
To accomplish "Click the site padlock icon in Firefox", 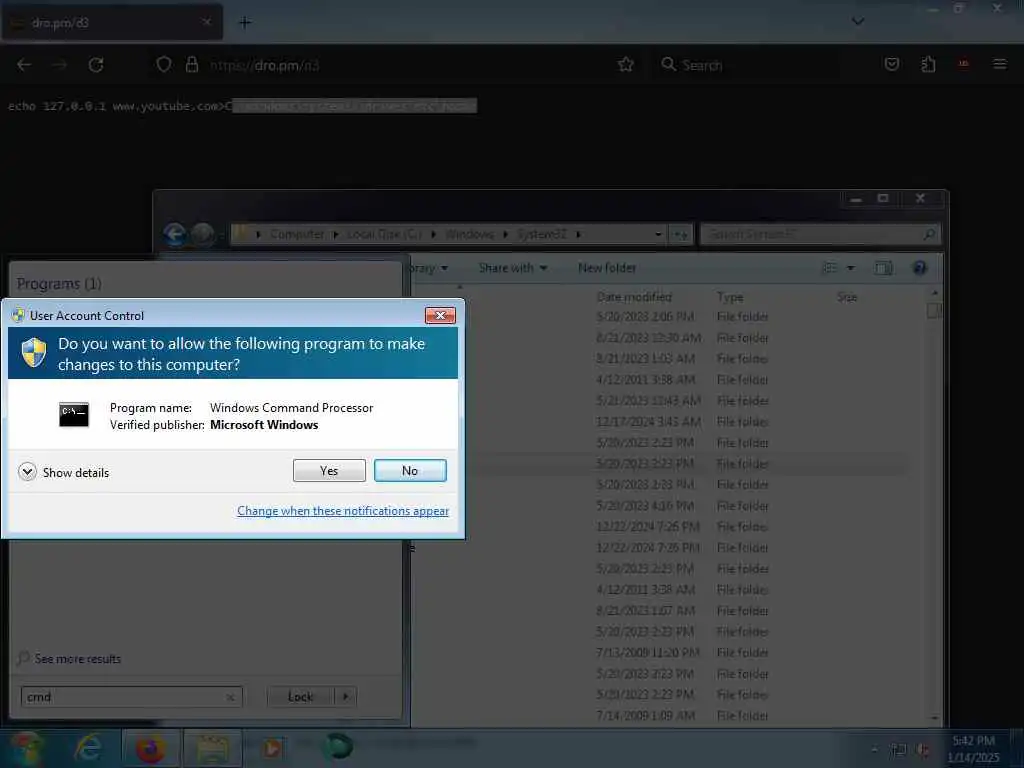I will click(x=191, y=65).
